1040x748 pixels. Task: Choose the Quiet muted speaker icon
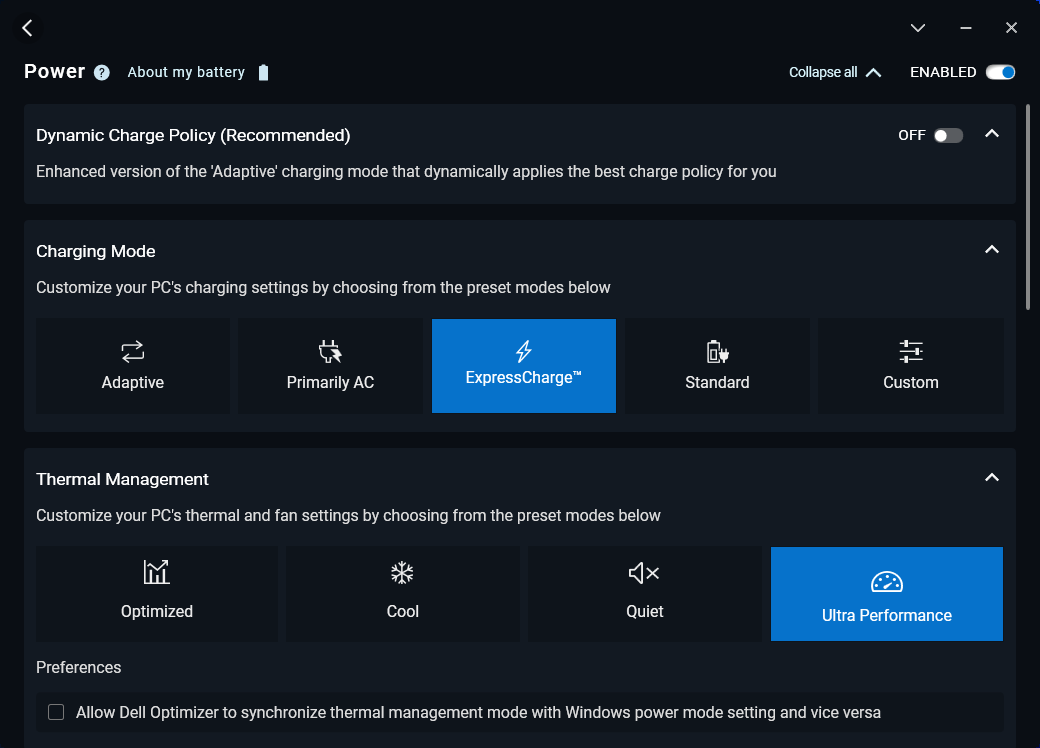[644, 573]
